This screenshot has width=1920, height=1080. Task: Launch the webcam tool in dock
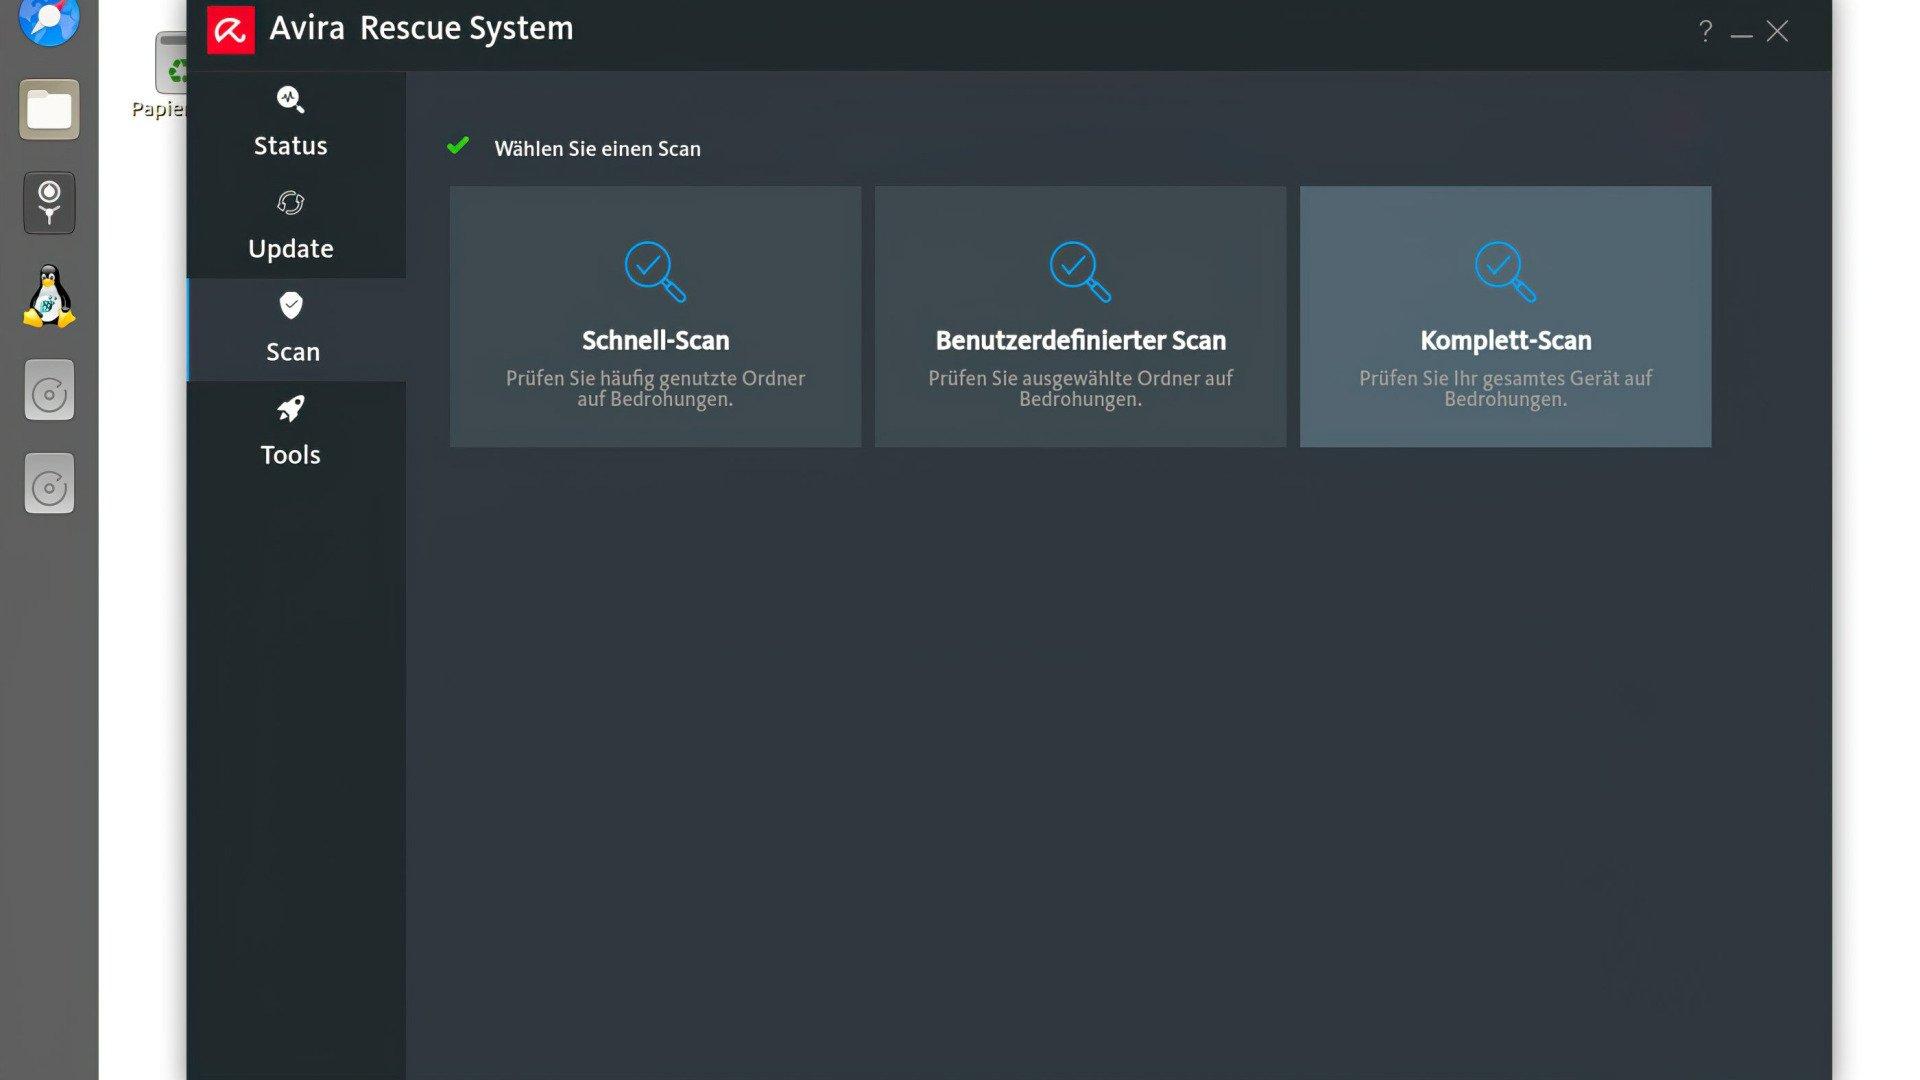click(x=49, y=203)
